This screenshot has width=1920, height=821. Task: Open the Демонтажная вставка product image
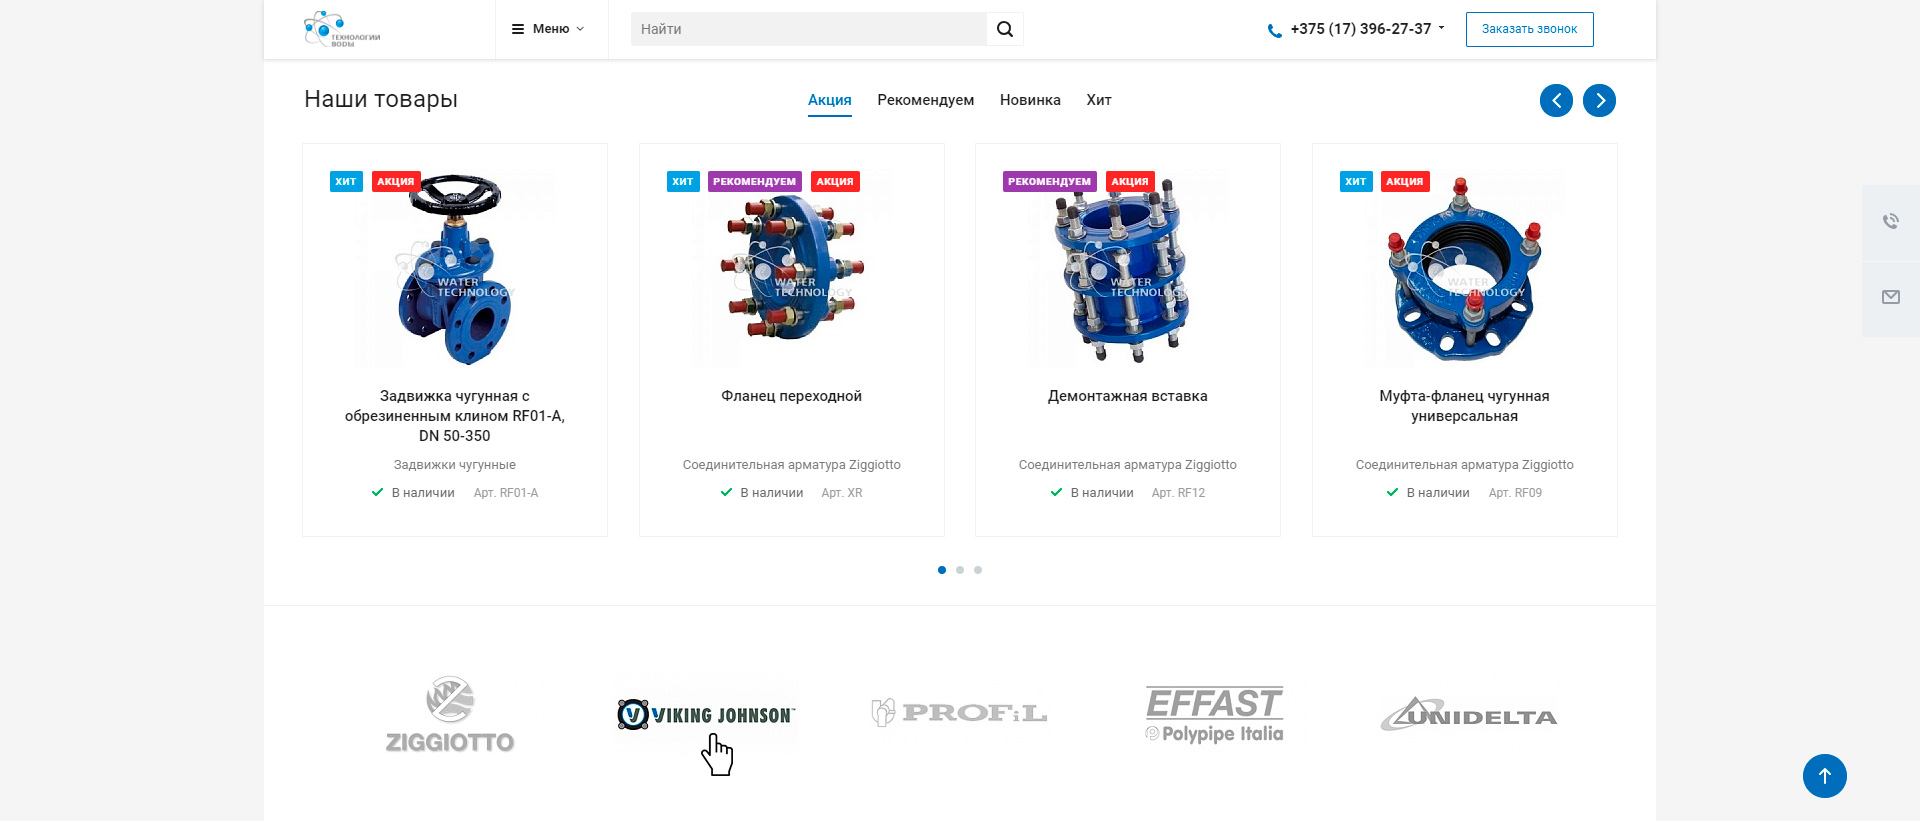pyautogui.click(x=1127, y=268)
